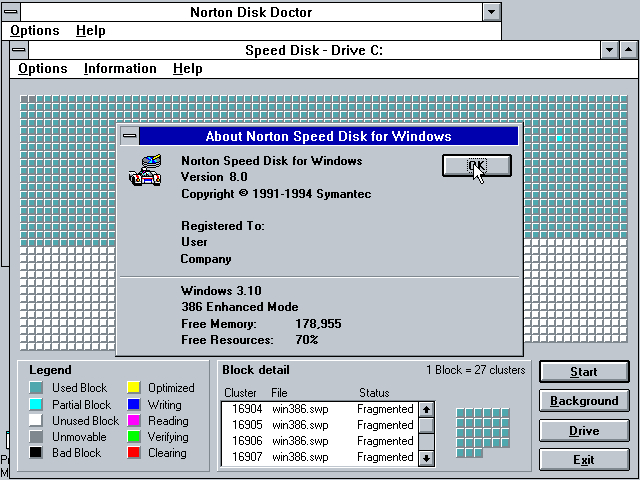Open Norton Disk Doctor Help menu
The height and width of the screenshot is (480, 640).
point(90,31)
